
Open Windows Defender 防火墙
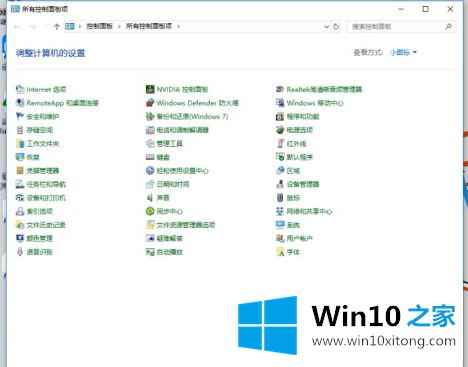[192, 103]
